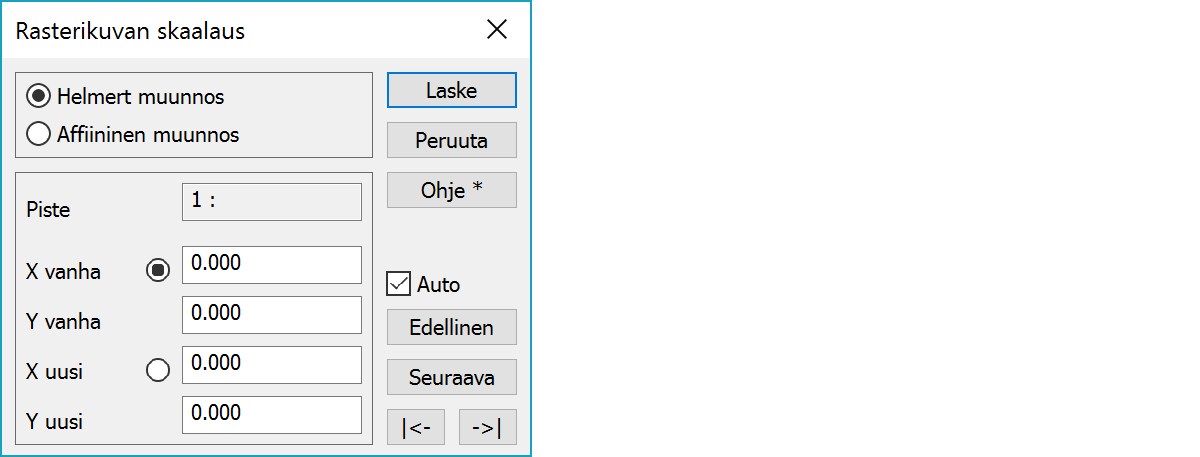Advance to next point with Seuraava

coord(451,377)
